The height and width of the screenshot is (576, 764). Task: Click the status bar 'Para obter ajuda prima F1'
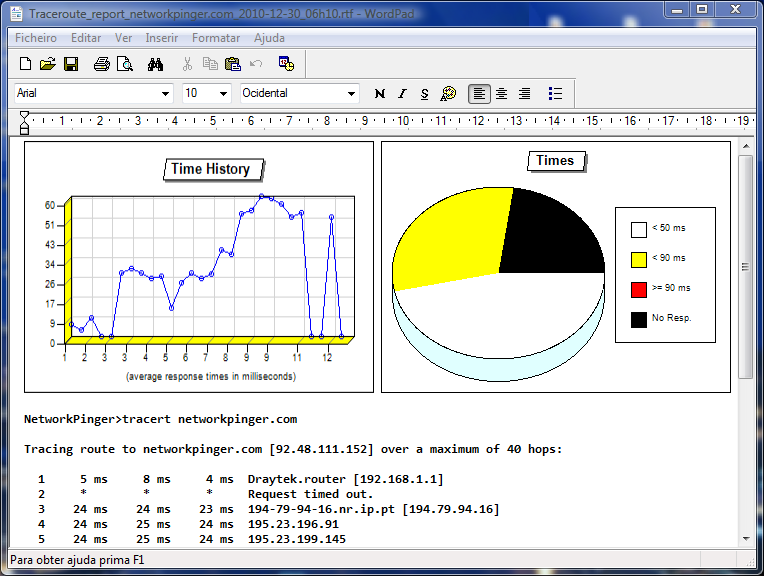click(77, 560)
